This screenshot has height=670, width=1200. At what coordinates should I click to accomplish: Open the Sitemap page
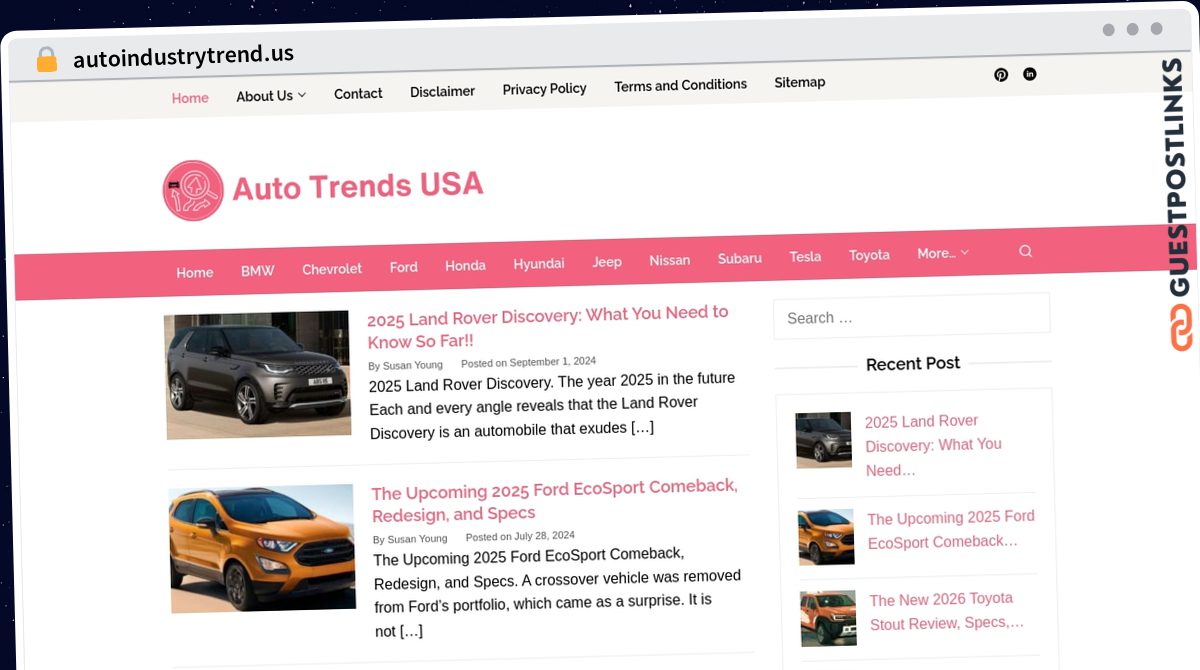click(800, 82)
